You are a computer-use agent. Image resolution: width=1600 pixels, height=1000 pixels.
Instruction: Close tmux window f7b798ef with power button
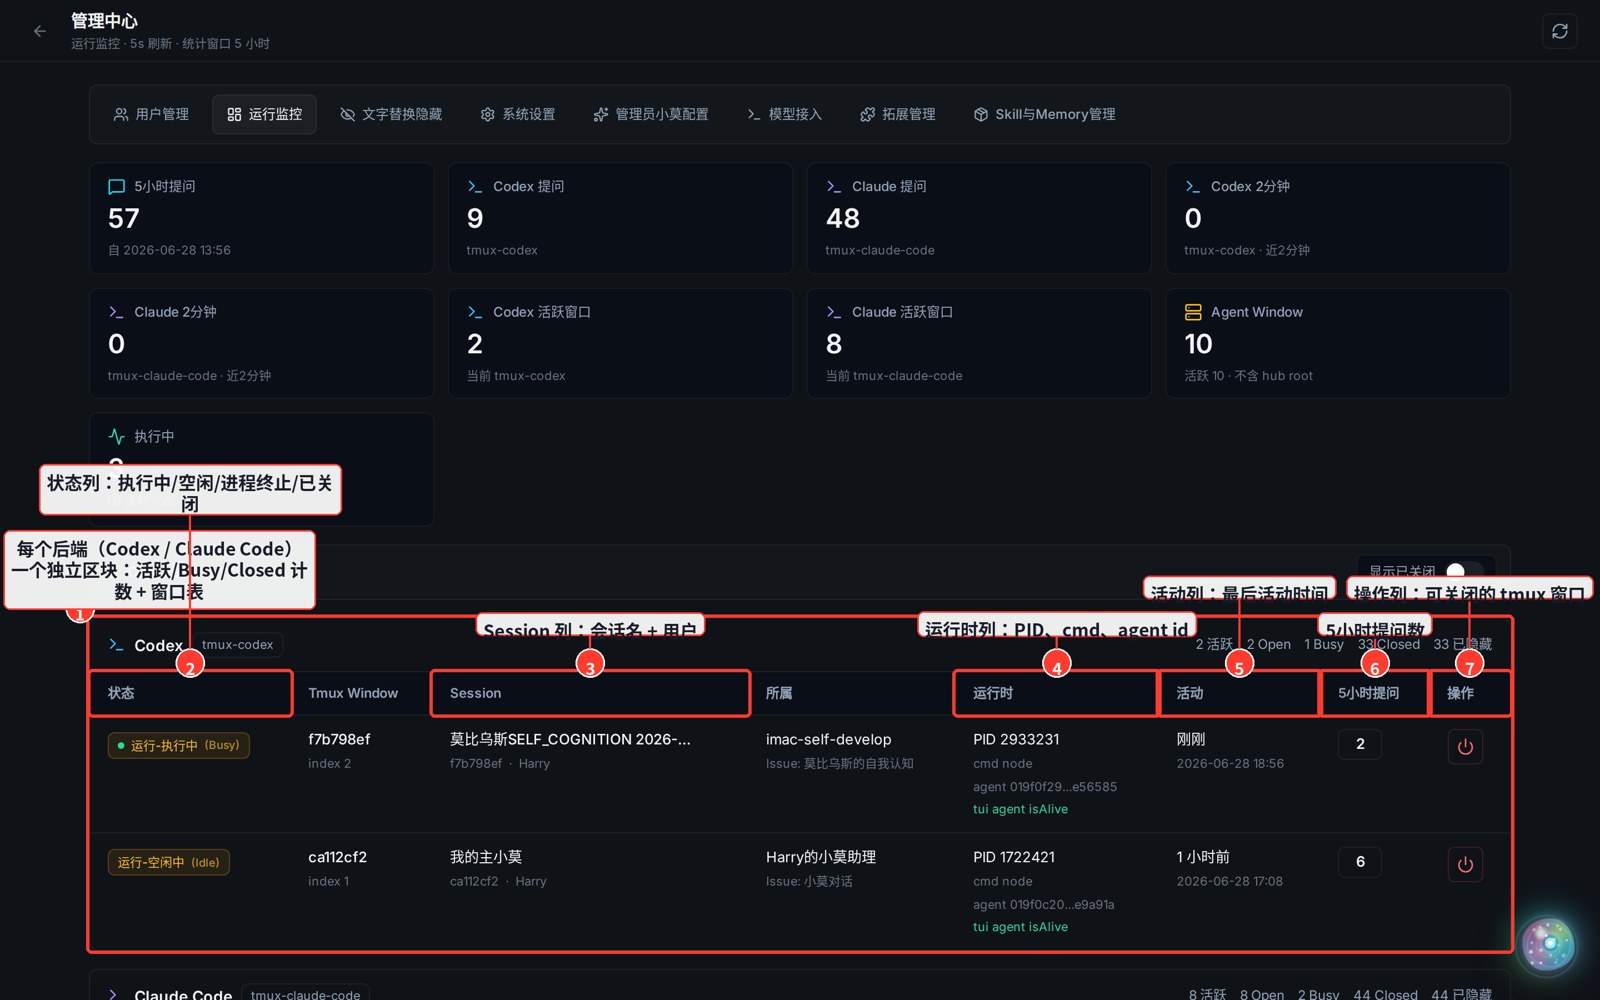(1465, 746)
